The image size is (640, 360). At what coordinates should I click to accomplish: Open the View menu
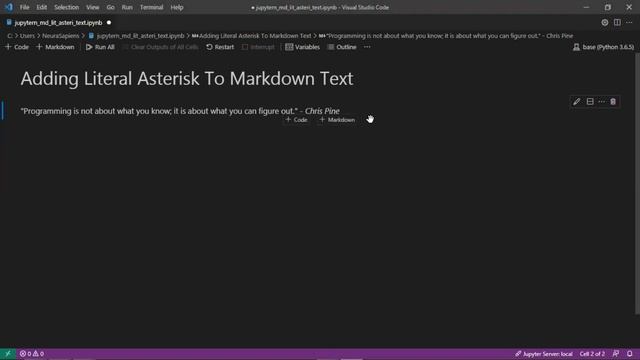93,7
